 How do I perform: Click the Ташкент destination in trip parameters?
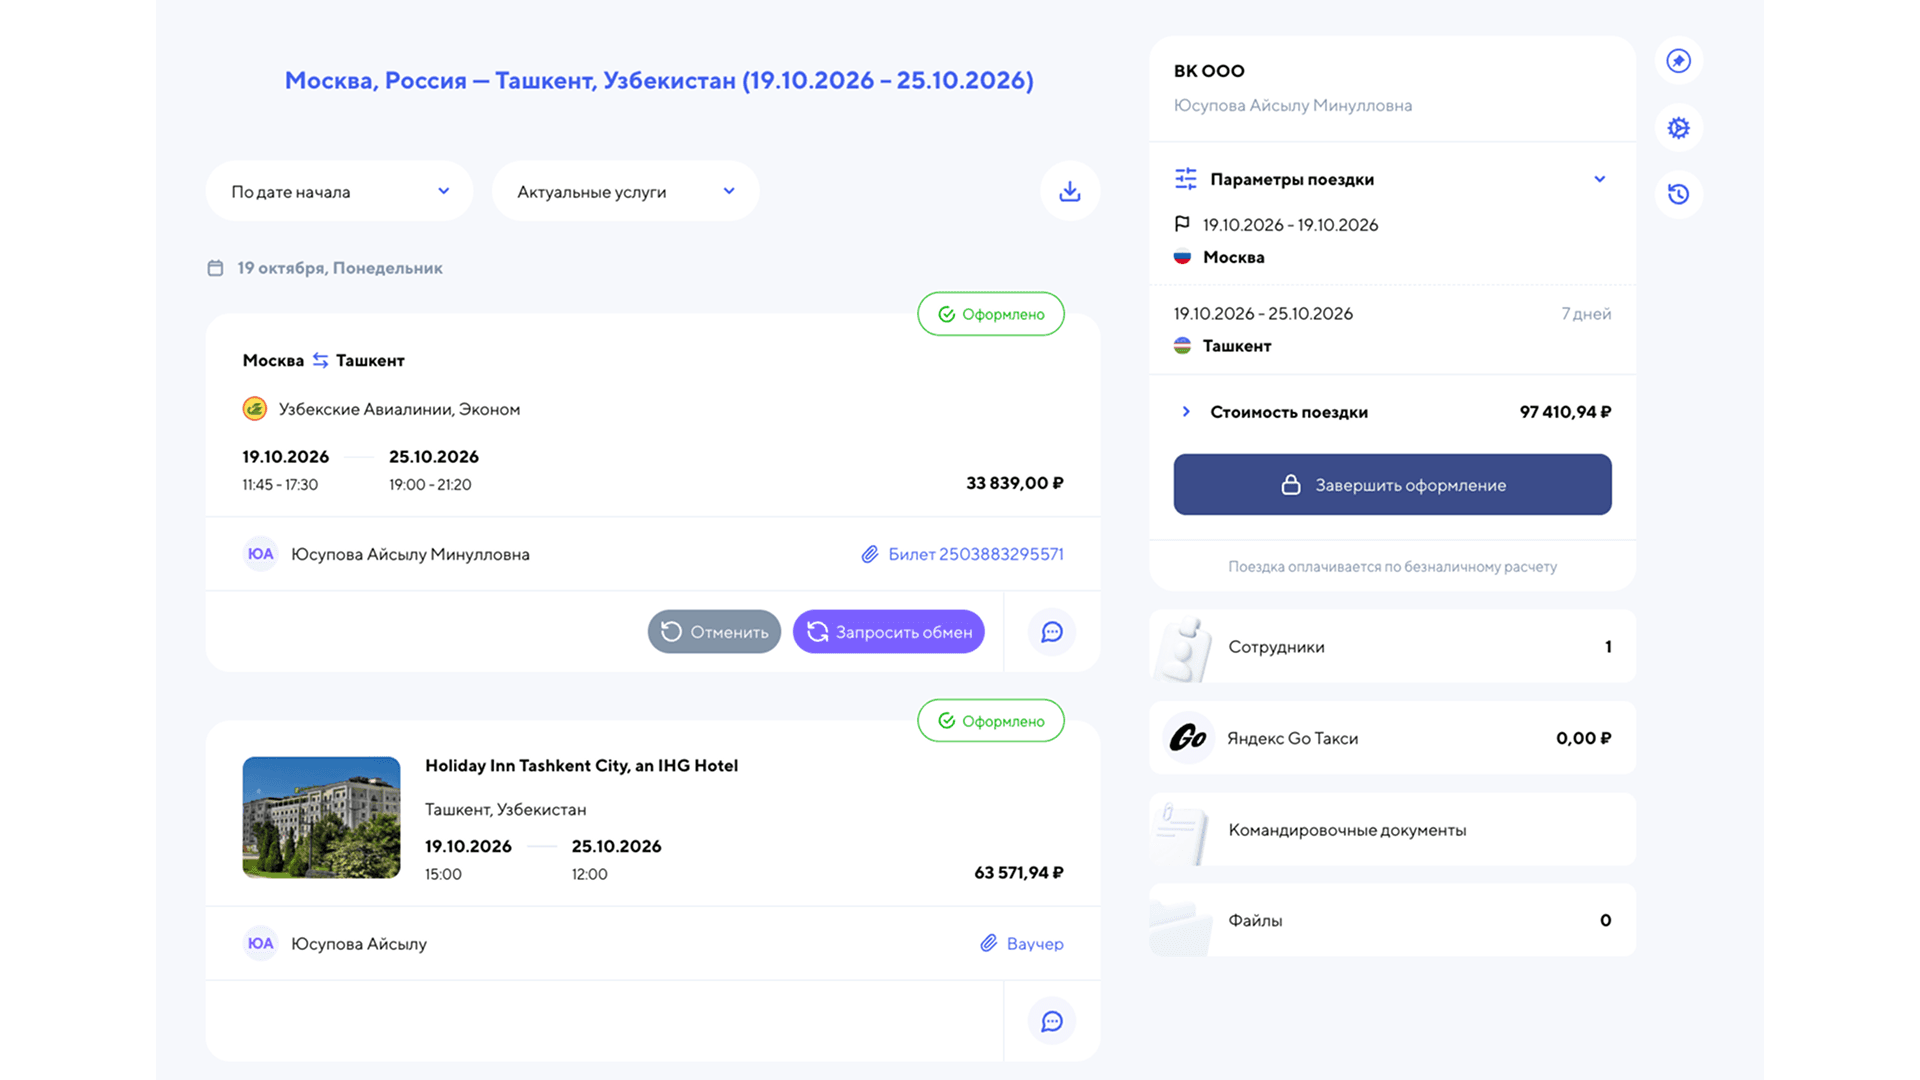pos(1237,346)
